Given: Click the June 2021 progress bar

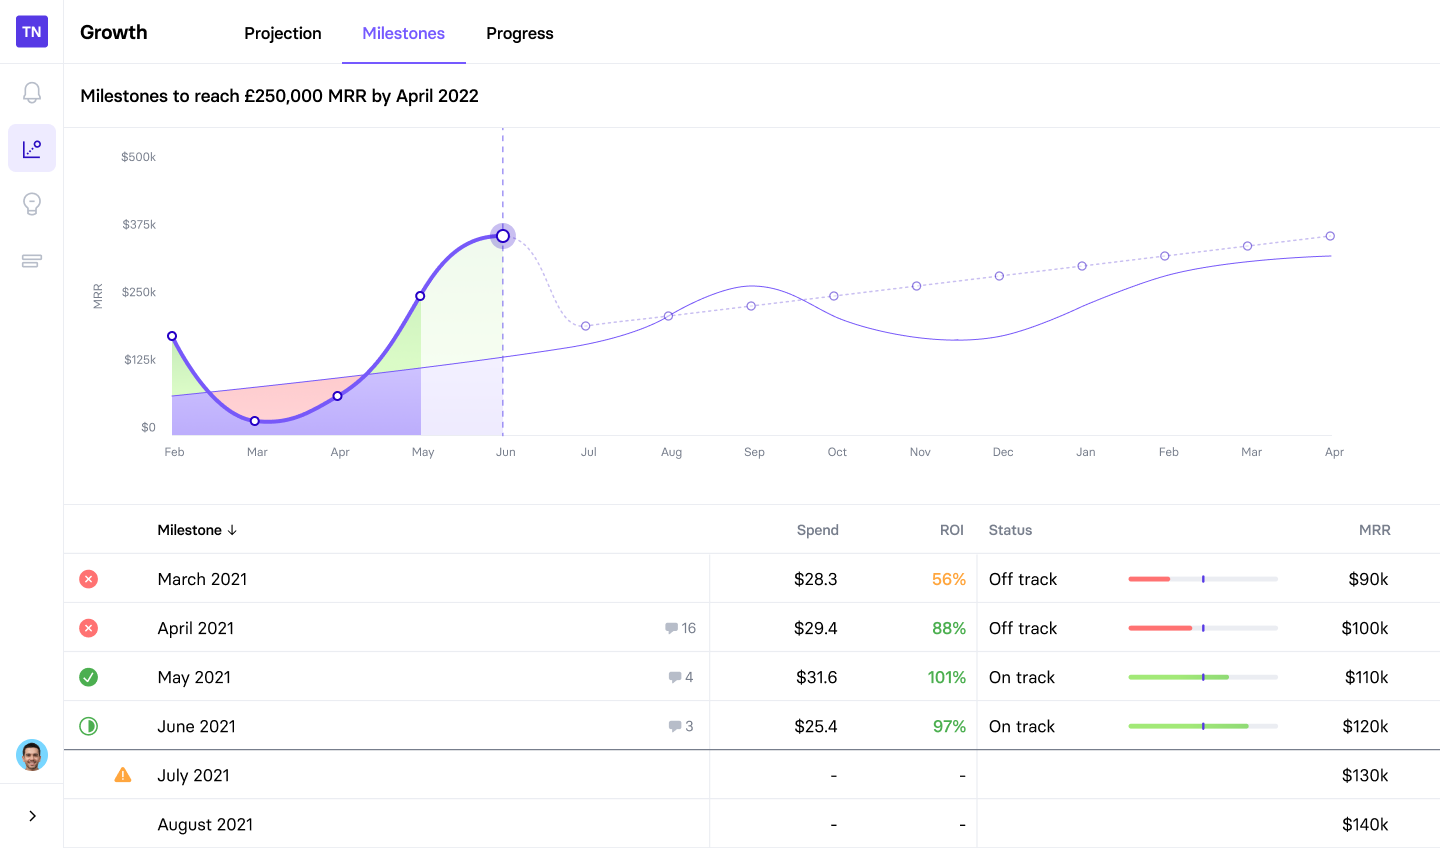Looking at the screenshot, I should (x=1203, y=726).
